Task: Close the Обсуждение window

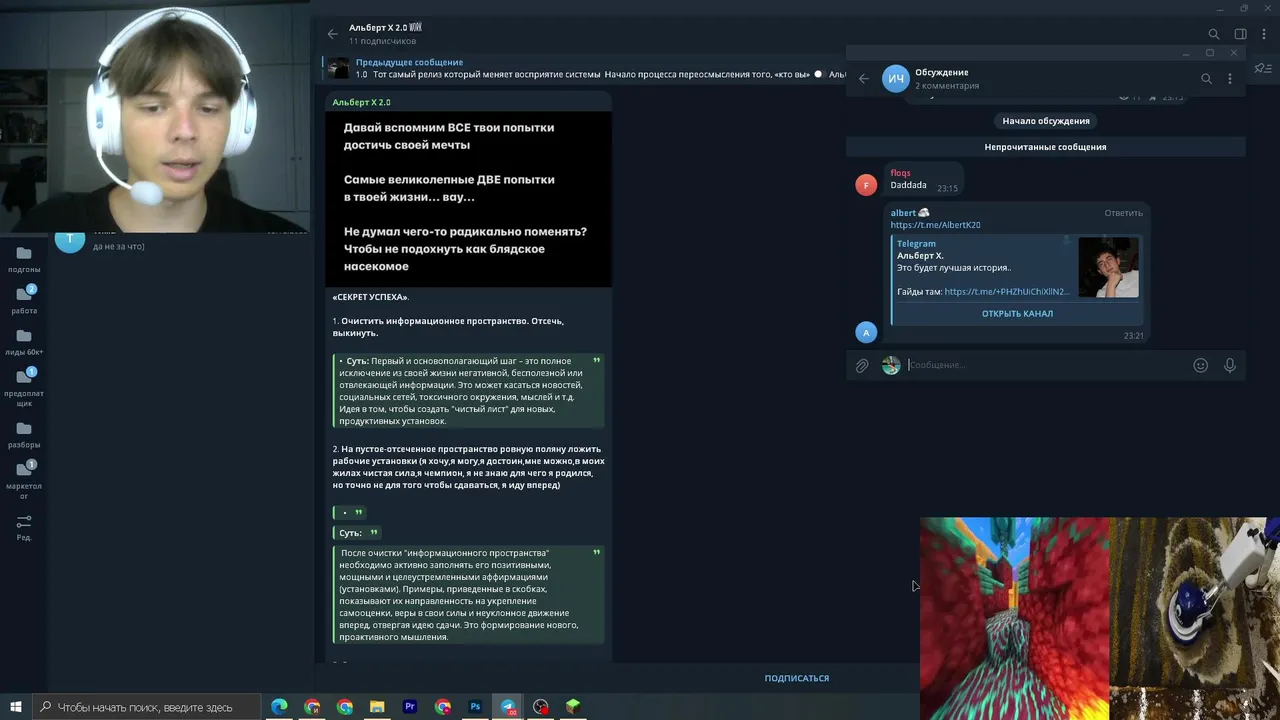Action: [x=1234, y=53]
